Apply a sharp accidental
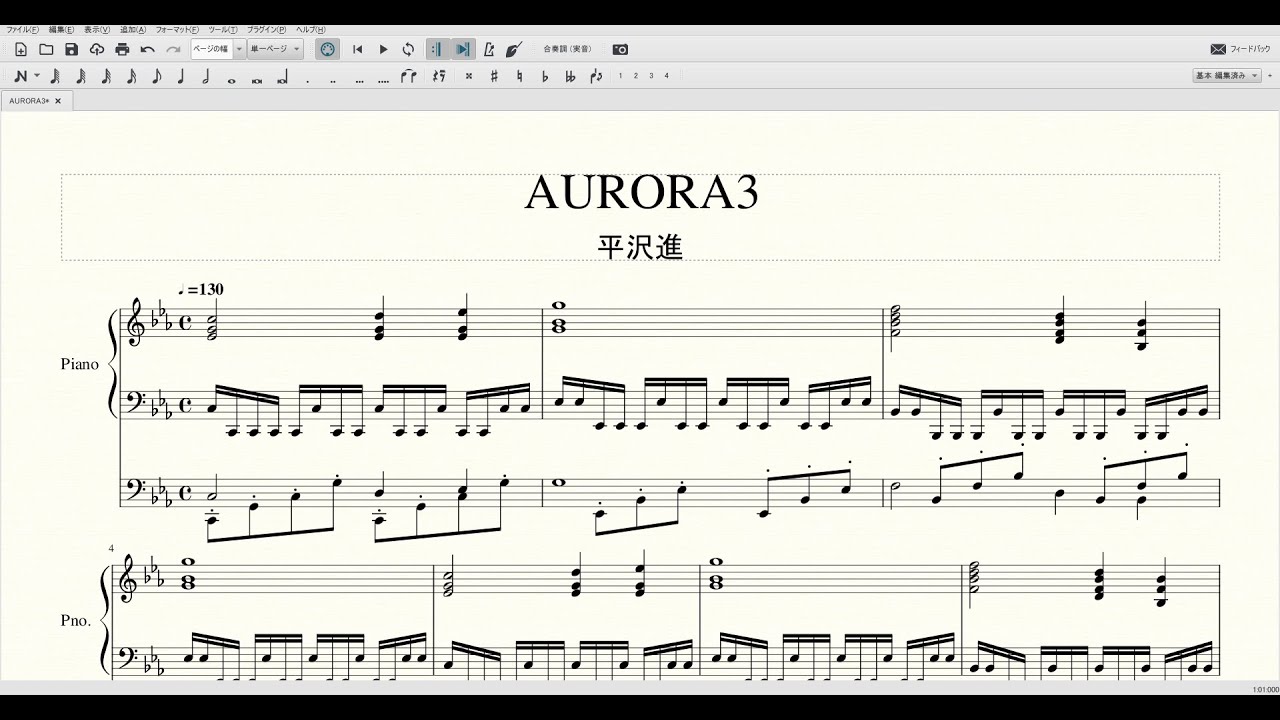The width and height of the screenshot is (1280, 720). tap(494, 76)
